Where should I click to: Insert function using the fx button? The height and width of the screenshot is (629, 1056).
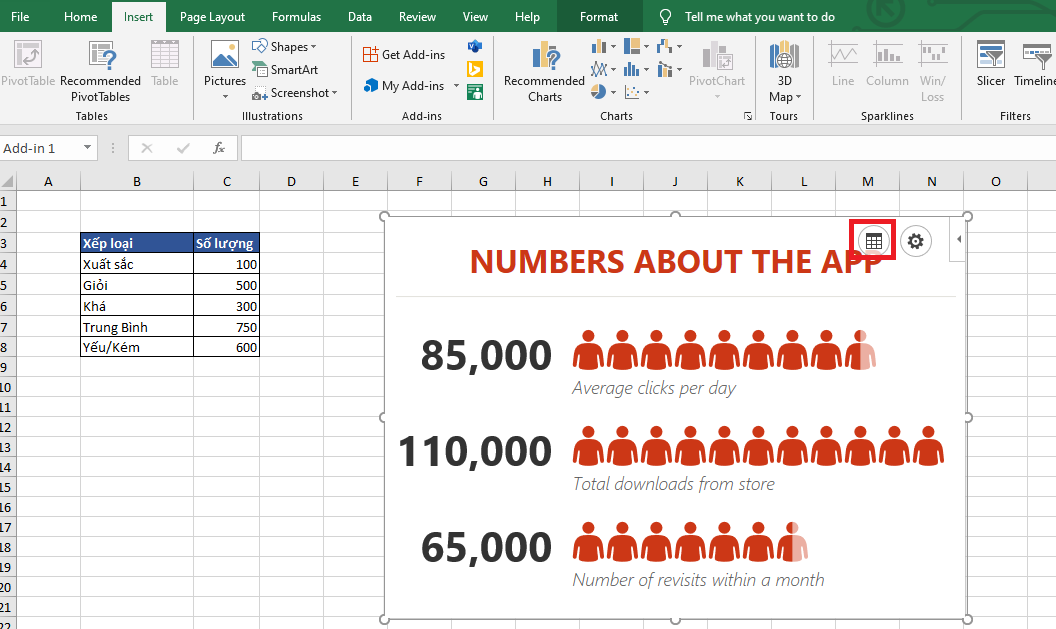[x=219, y=148]
